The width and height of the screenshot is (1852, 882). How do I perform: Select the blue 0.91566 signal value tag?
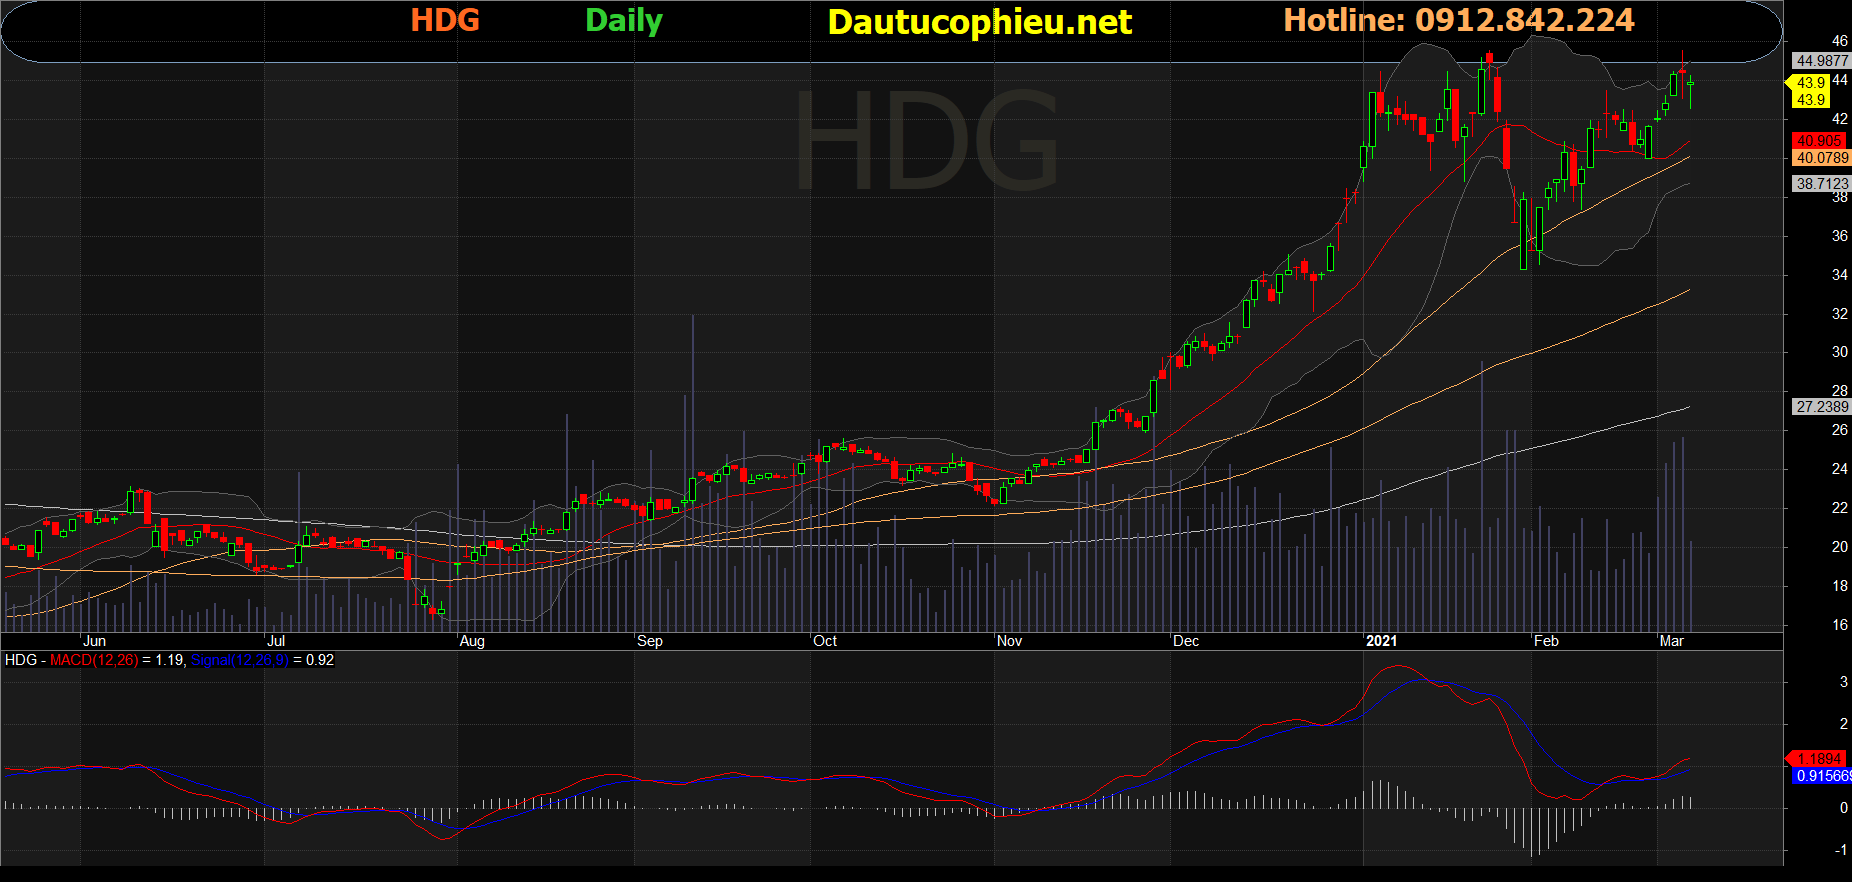click(x=1822, y=776)
